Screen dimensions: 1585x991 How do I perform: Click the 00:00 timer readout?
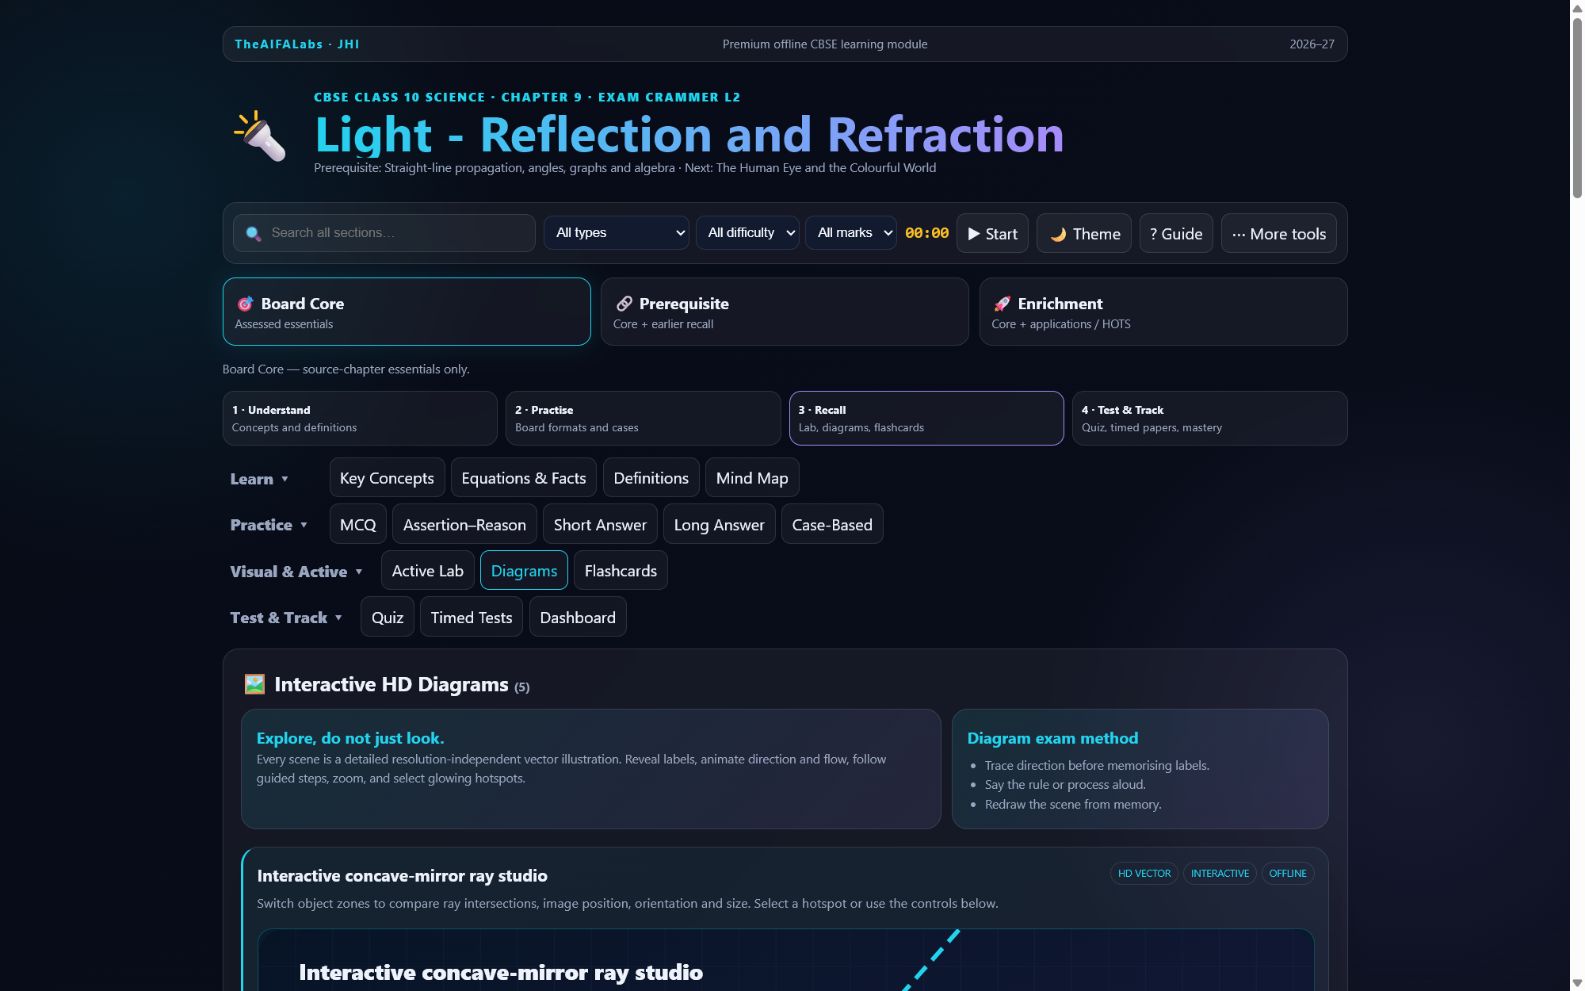pyautogui.click(x=927, y=233)
